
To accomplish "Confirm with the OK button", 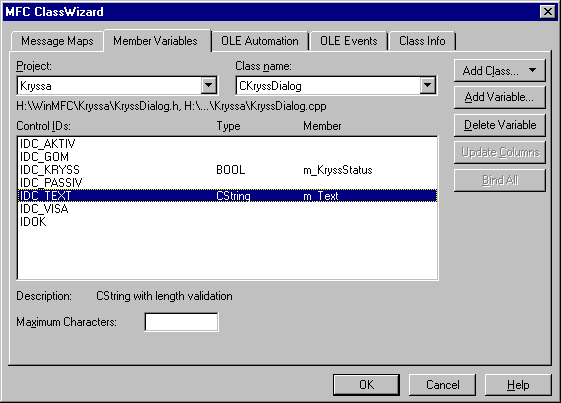I will pyautogui.click(x=366, y=385).
